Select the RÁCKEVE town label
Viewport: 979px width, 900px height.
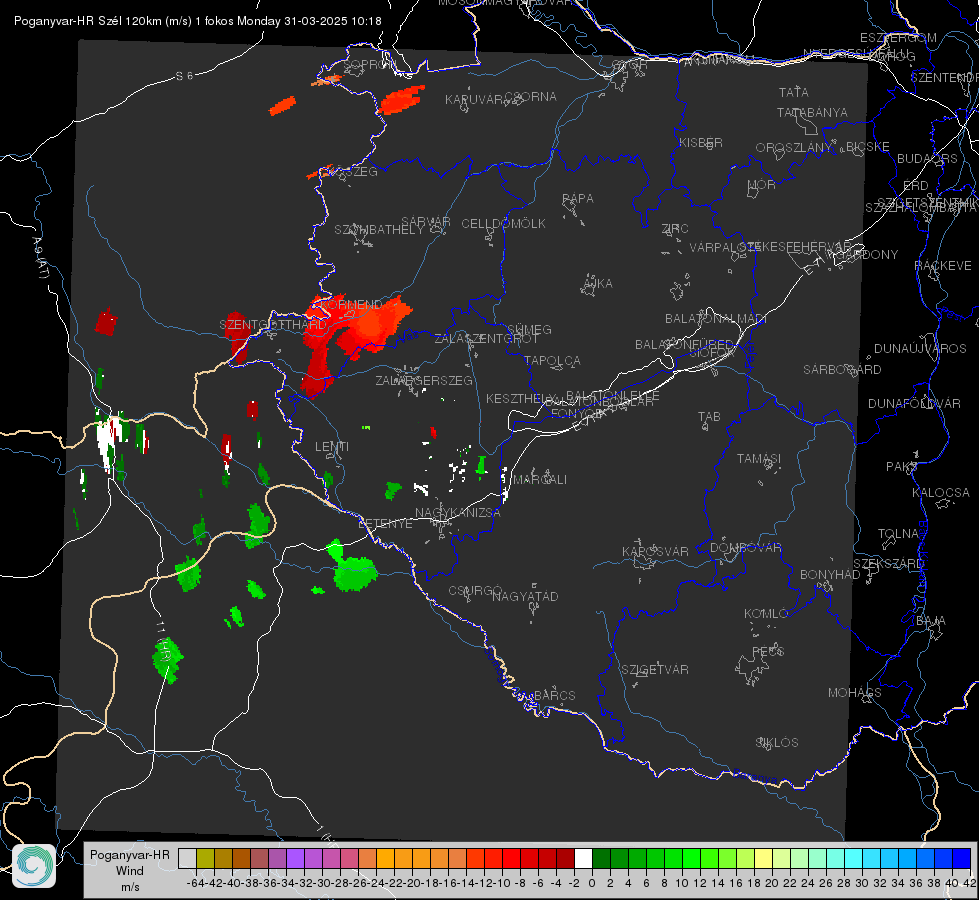[x=943, y=265]
